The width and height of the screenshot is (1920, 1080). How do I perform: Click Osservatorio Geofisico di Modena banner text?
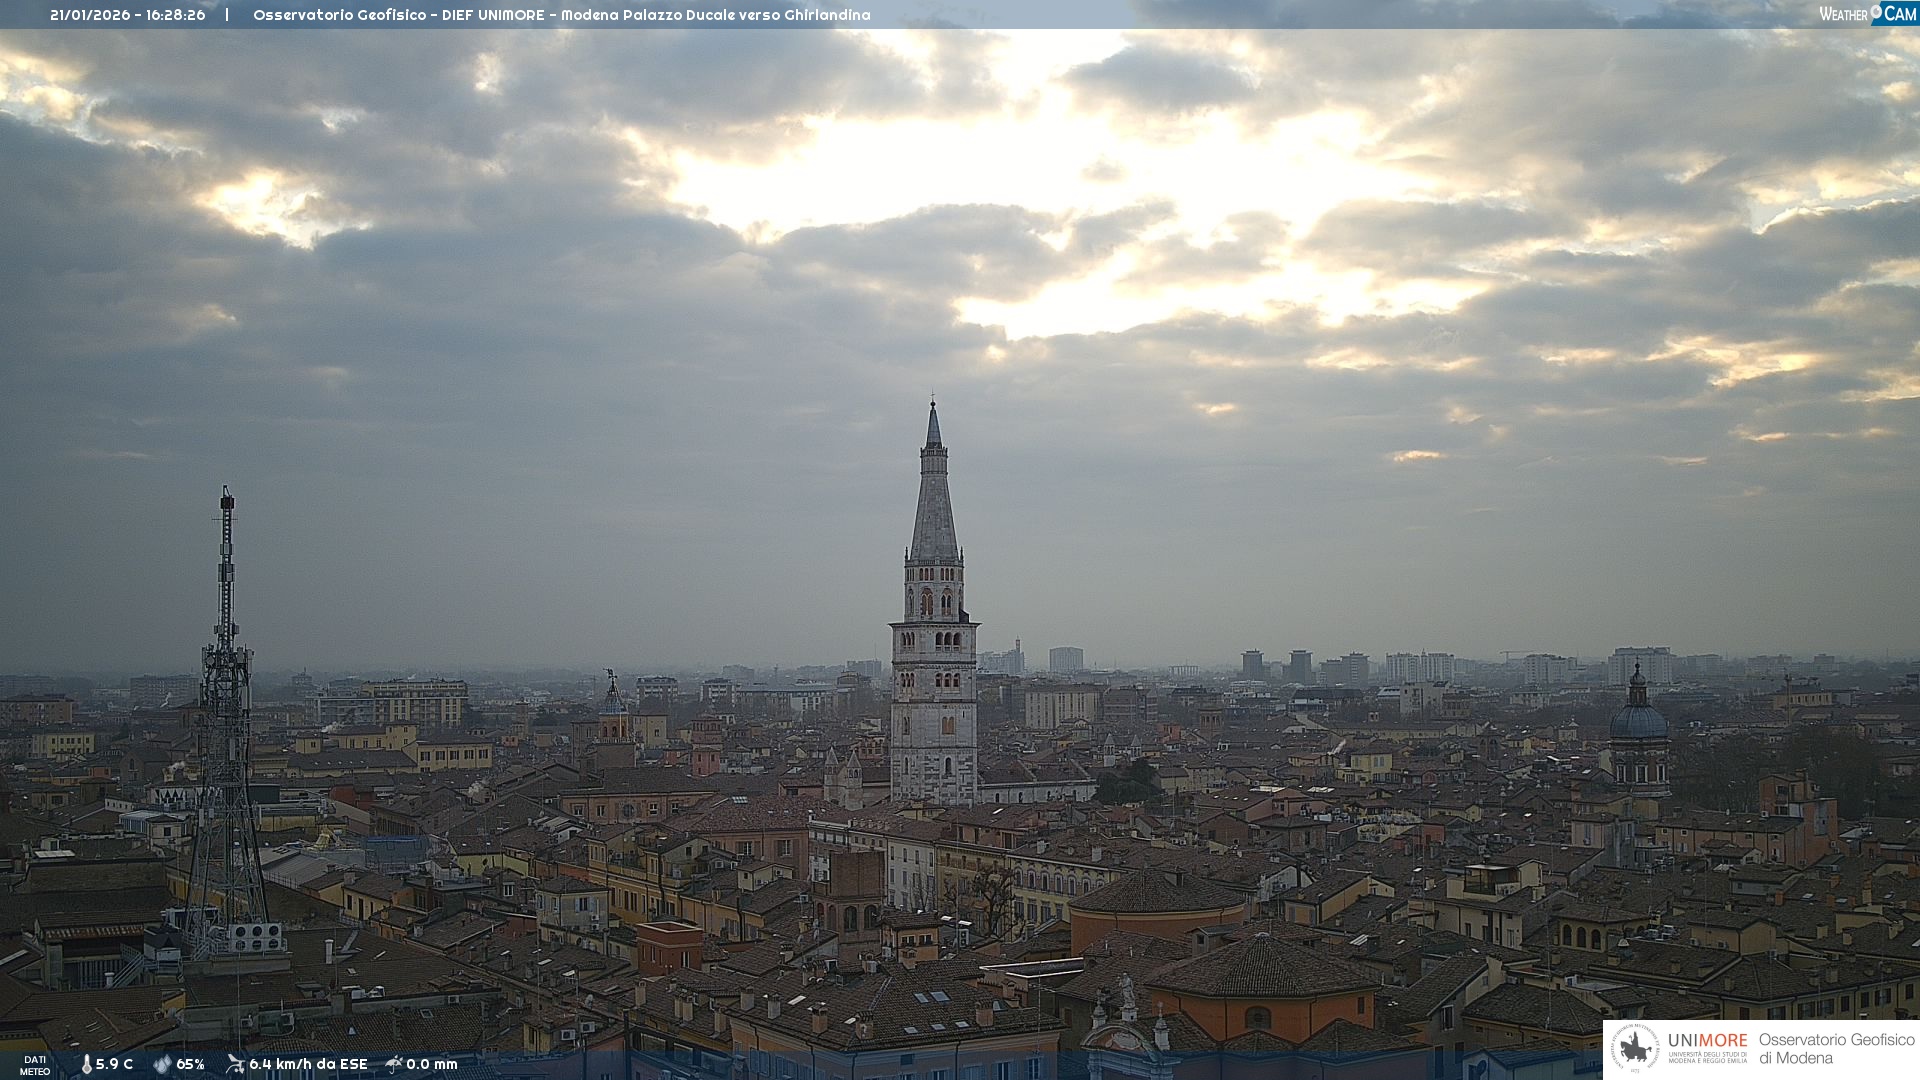pyautogui.click(x=1836, y=1049)
